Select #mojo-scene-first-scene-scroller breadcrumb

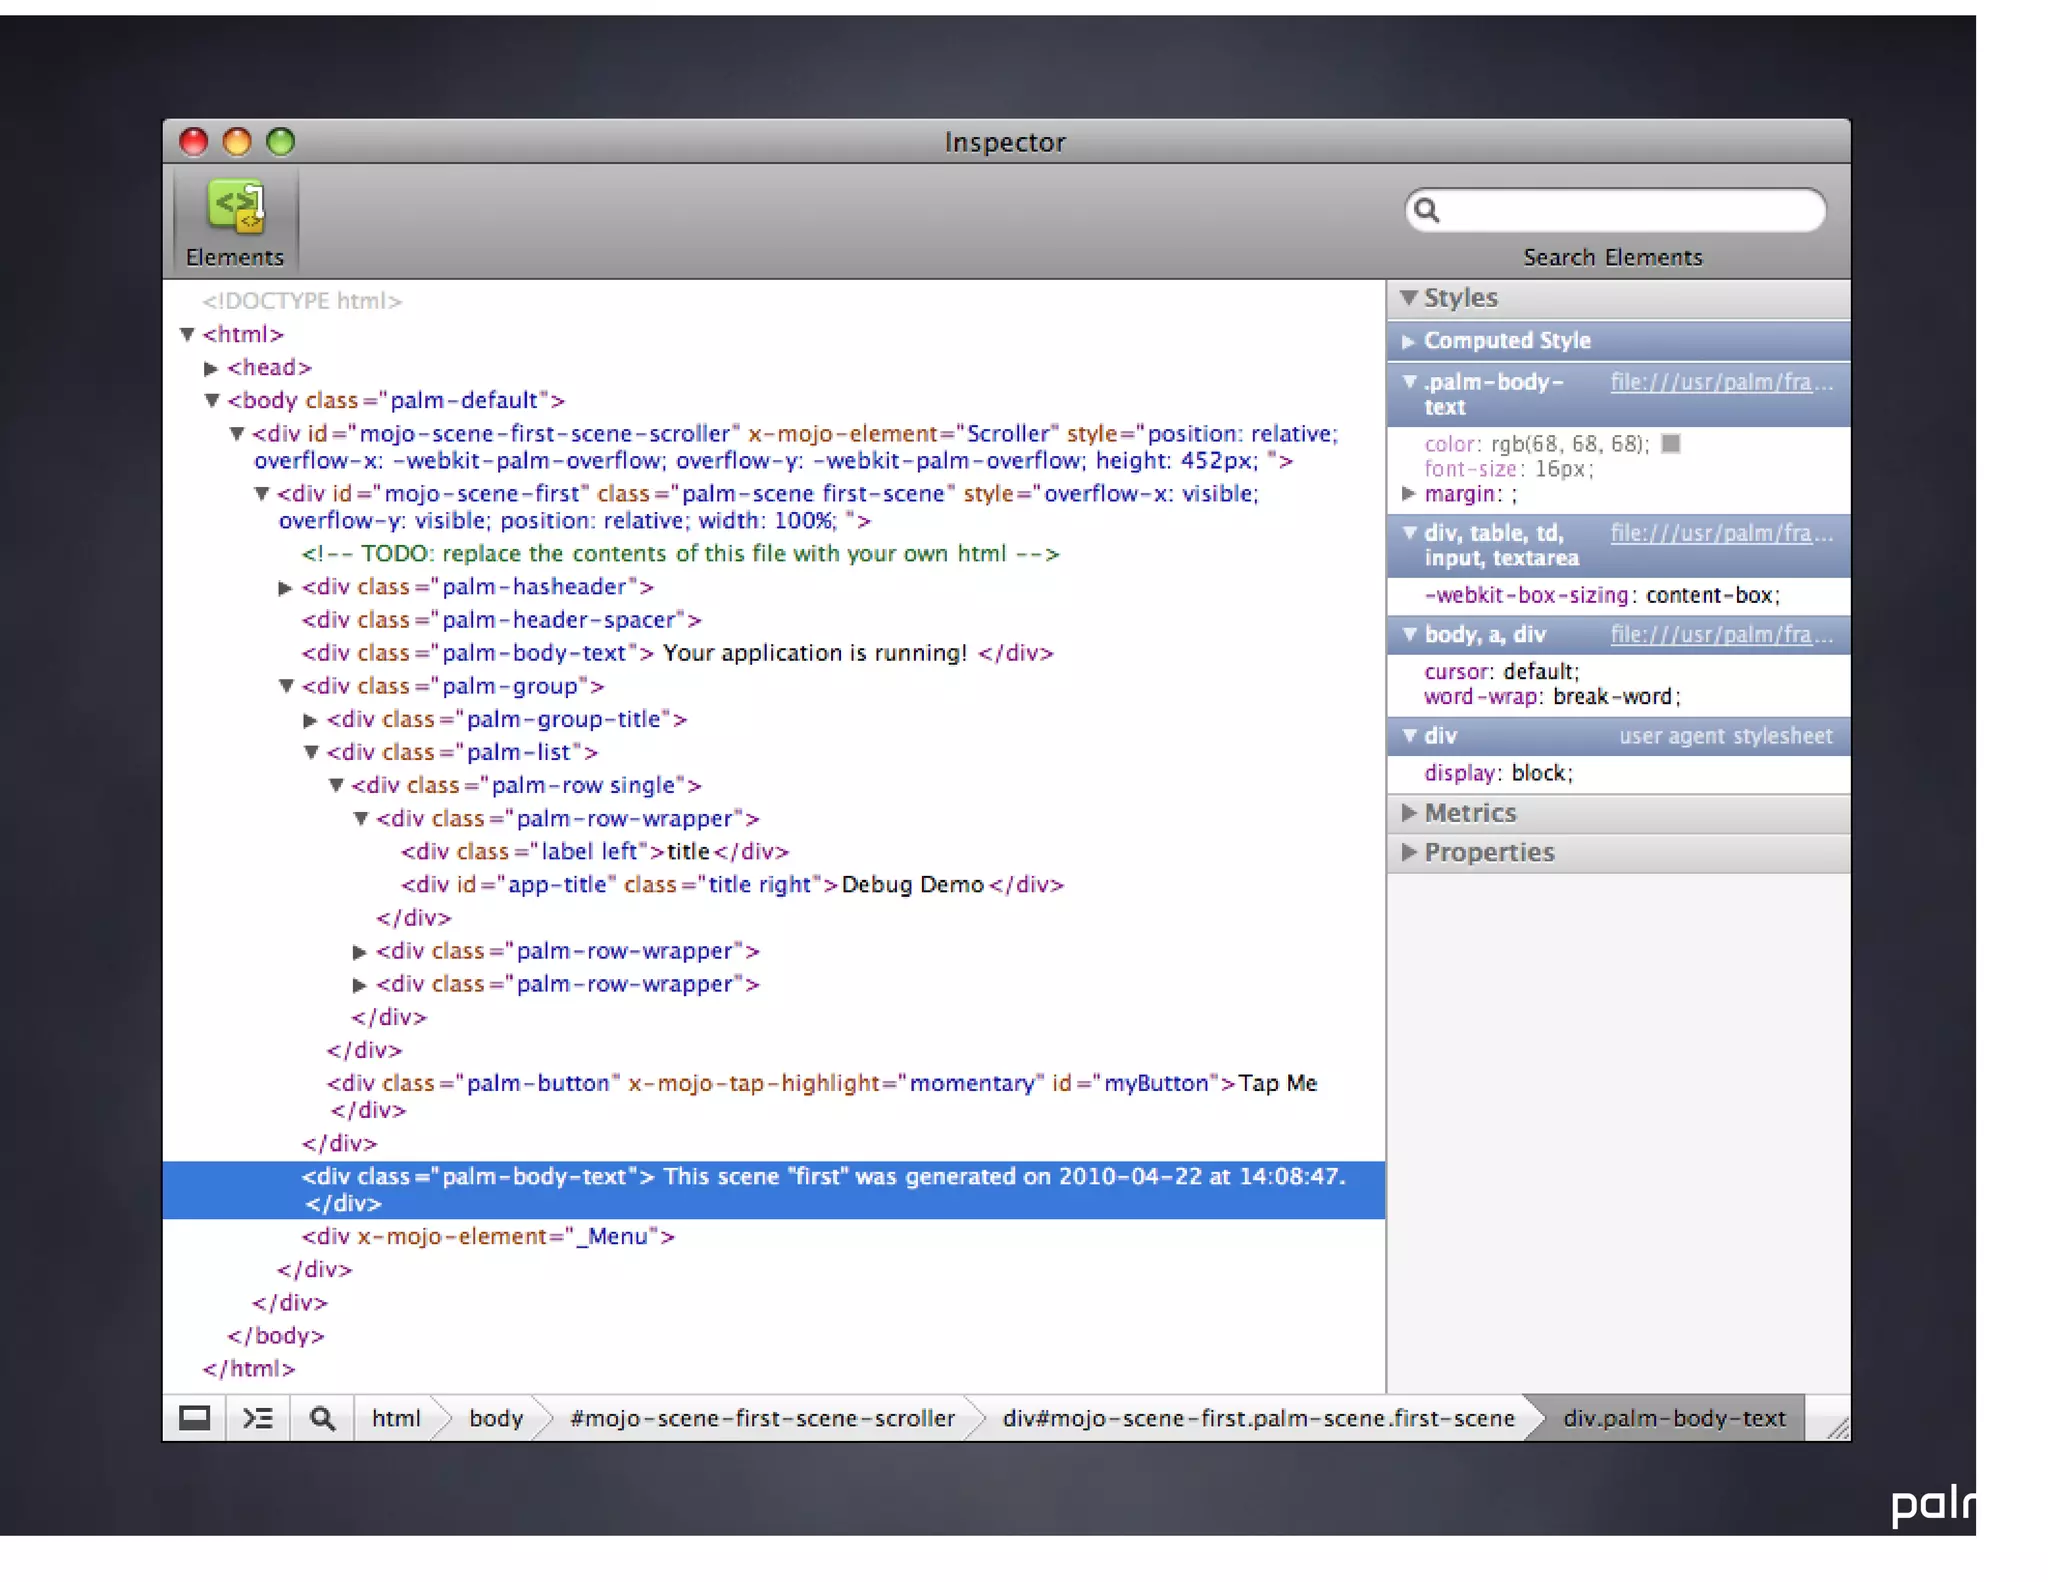(762, 1418)
